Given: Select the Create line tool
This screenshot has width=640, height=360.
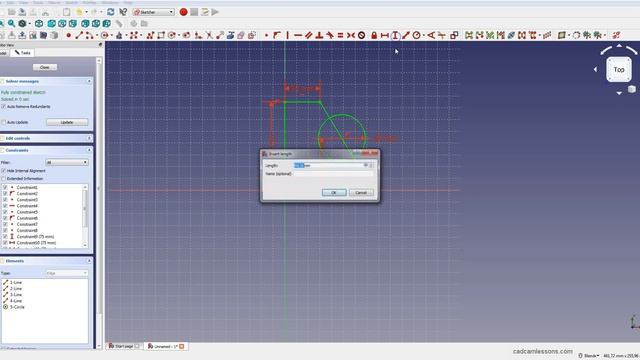Looking at the screenshot, I should (x=79, y=36).
